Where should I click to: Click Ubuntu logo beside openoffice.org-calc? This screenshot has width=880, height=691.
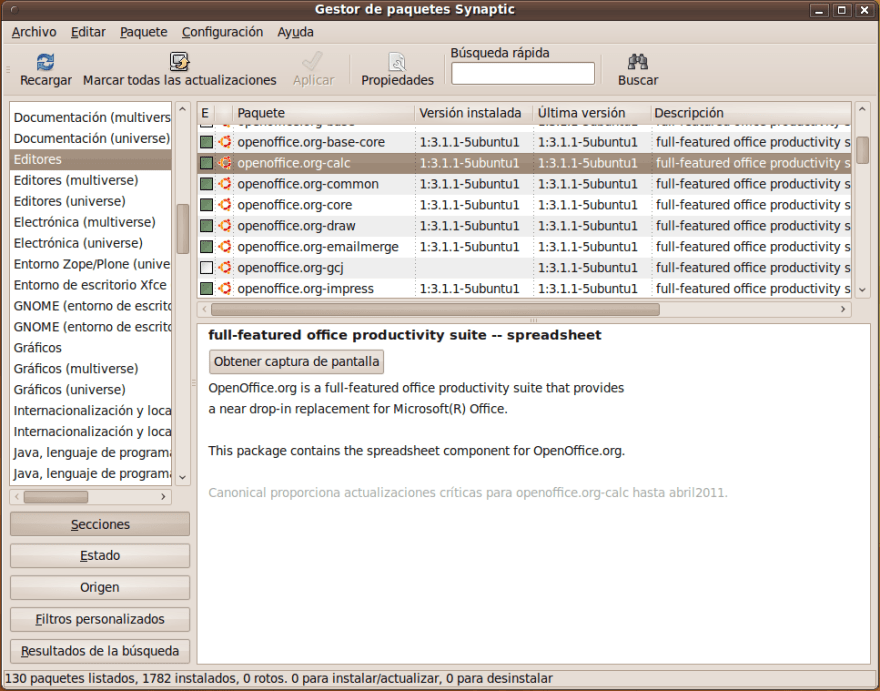click(x=224, y=163)
